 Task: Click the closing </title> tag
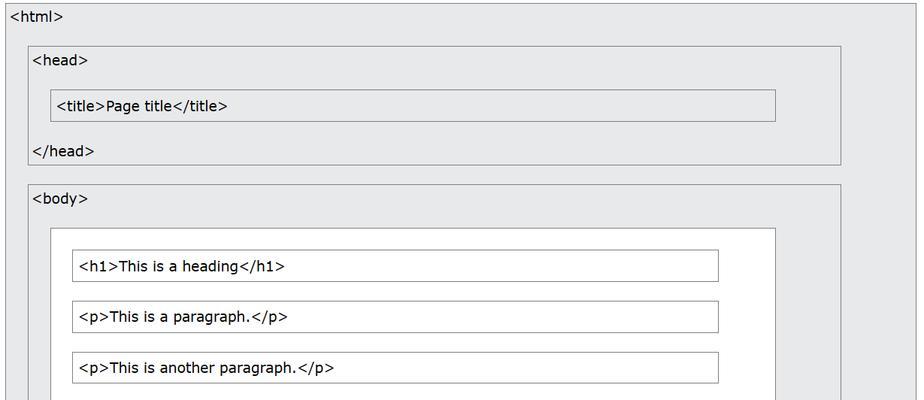(x=200, y=106)
